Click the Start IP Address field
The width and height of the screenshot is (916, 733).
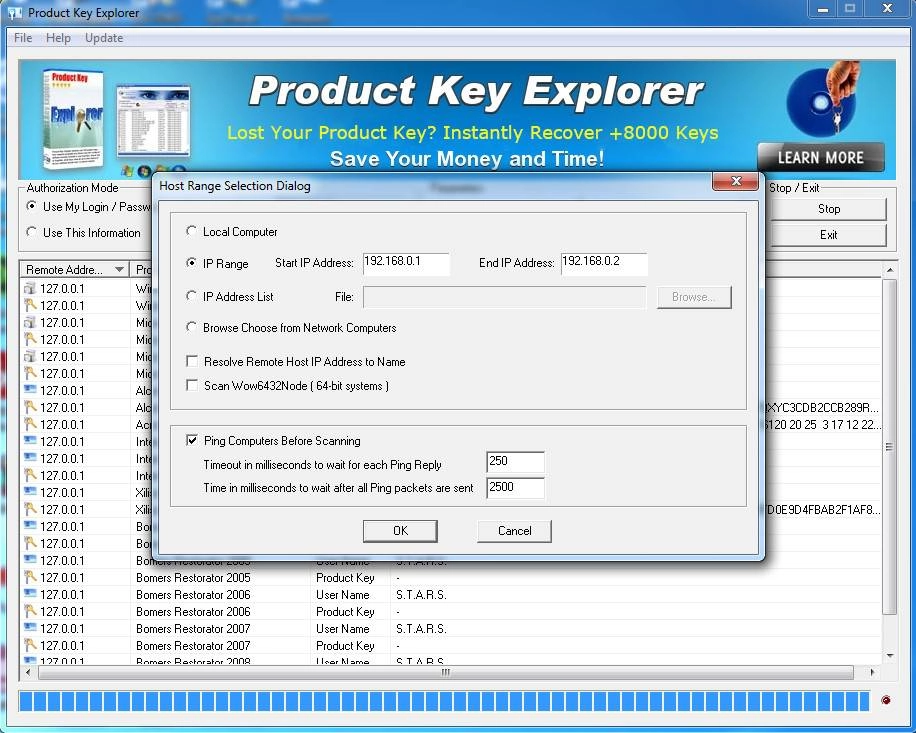click(x=406, y=263)
